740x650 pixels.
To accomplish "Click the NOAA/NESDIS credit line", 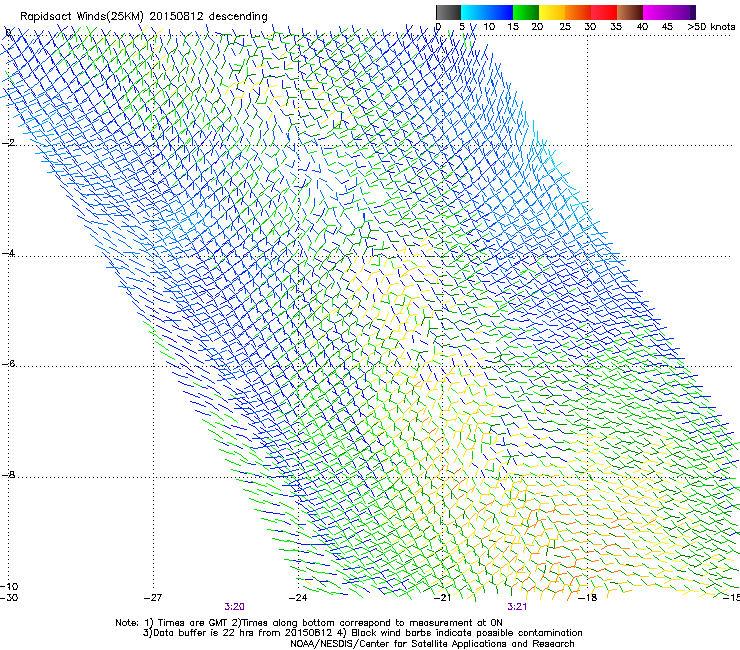I will (432, 644).
